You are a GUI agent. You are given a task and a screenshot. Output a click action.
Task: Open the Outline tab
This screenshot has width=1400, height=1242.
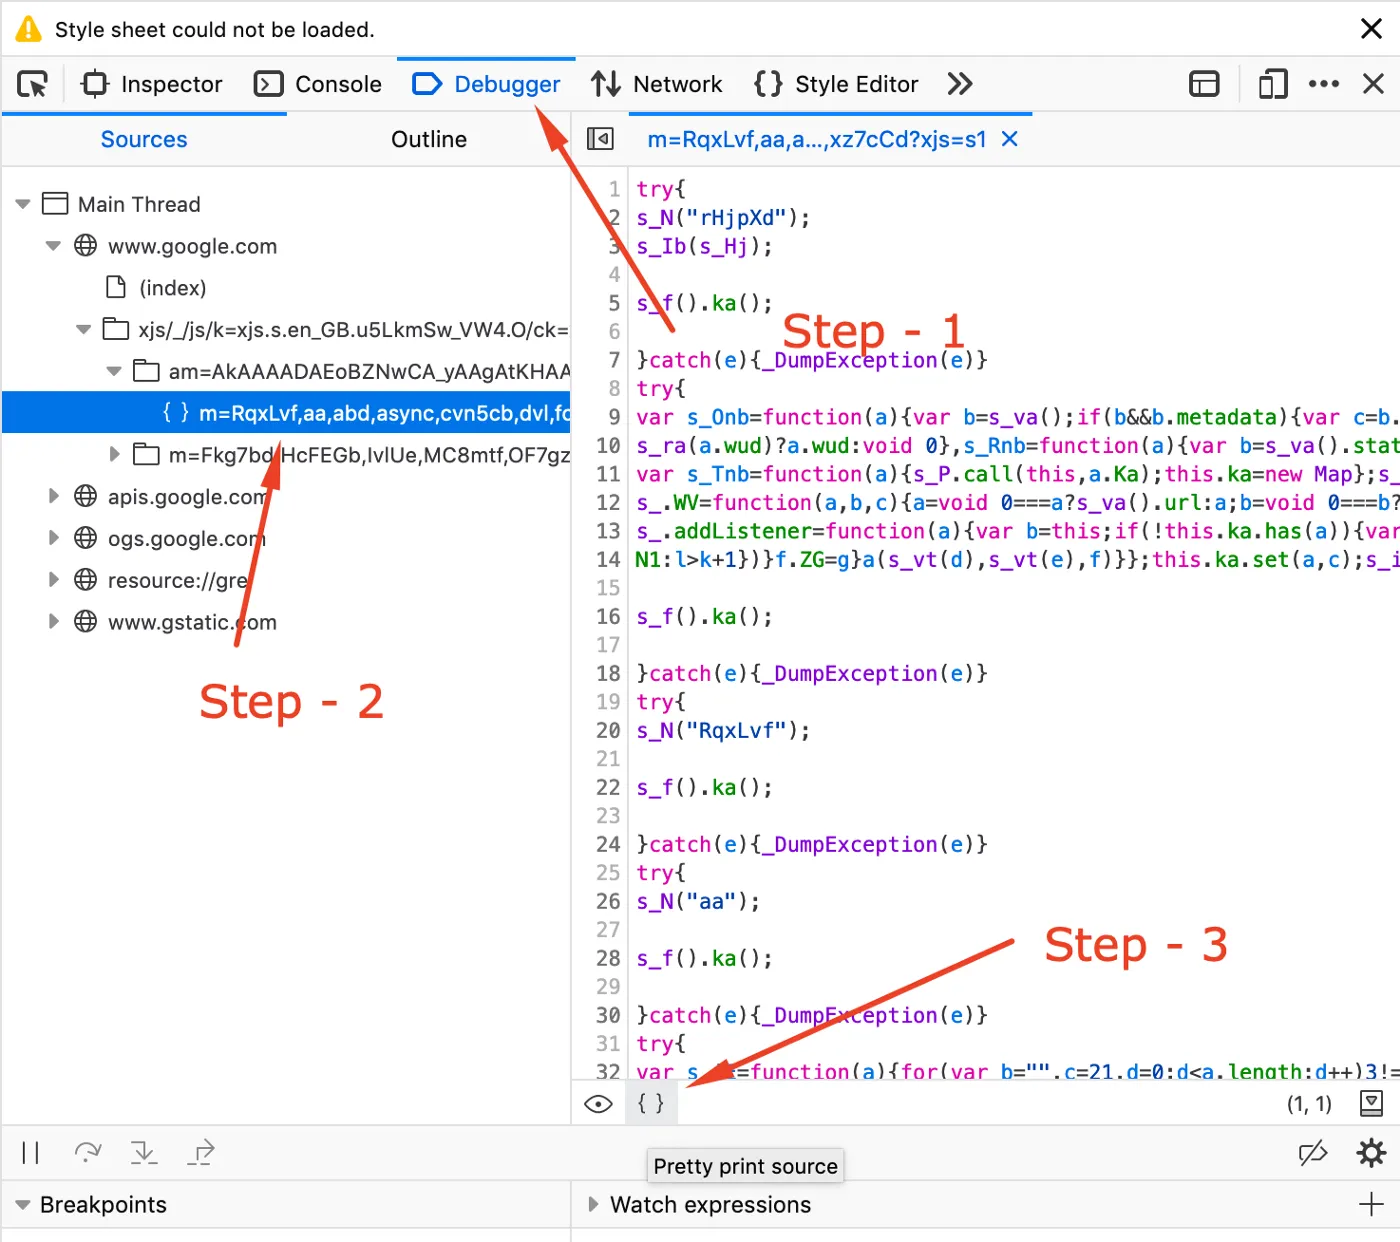(429, 139)
